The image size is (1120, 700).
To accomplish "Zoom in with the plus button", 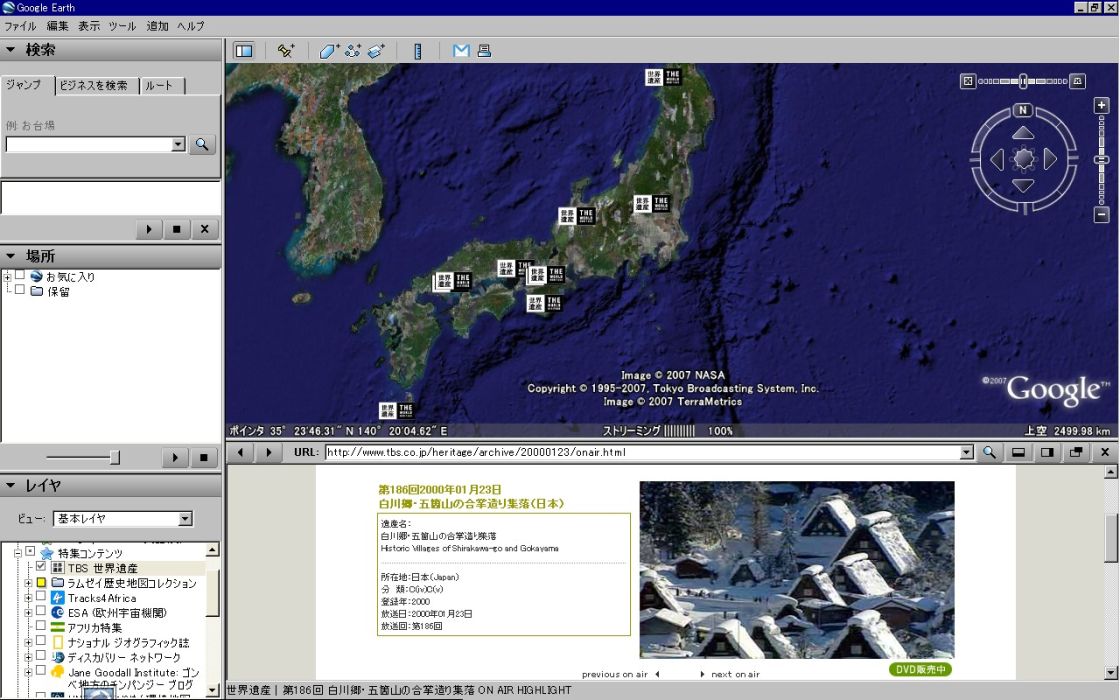I will pyautogui.click(x=1101, y=106).
